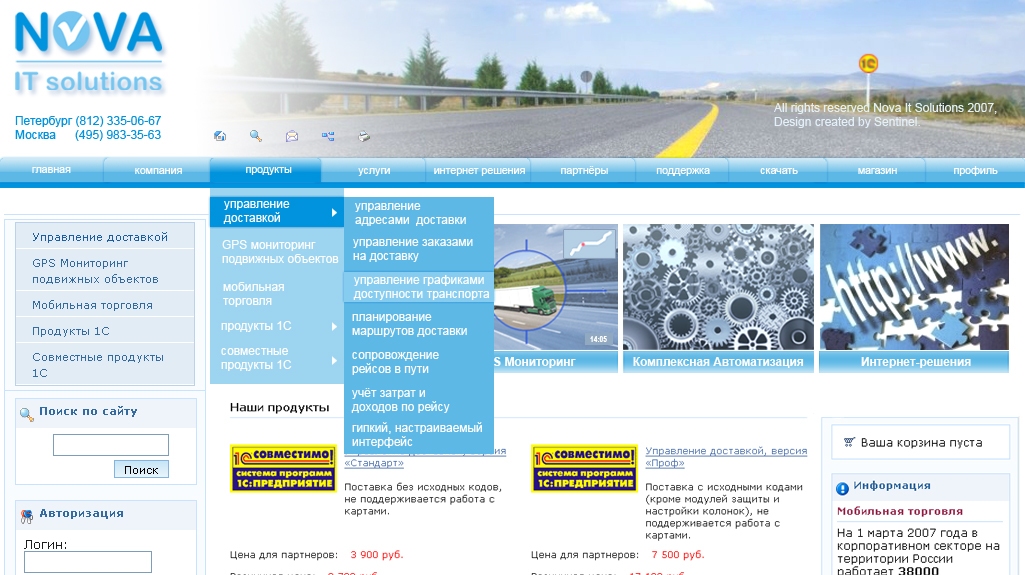Image resolution: width=1025 pixels, height=575 pixels.
Task: Click the NOVA IT solutions logo
Action: [x=89, y=54]
